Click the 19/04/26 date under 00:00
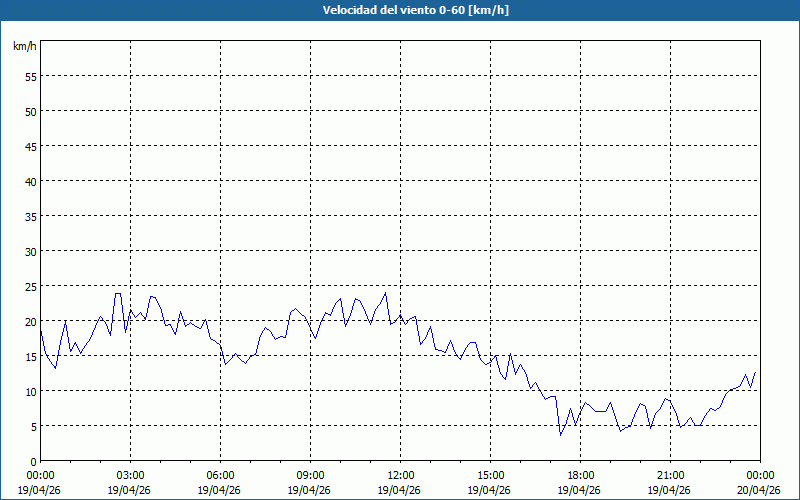The width and height of the screenshot is (800, 500). click(40, 490)
